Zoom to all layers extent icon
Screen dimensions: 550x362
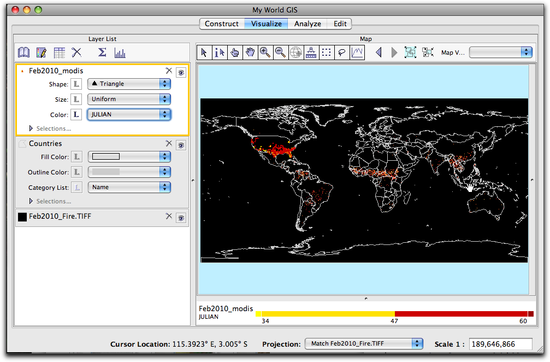(410, 52)
